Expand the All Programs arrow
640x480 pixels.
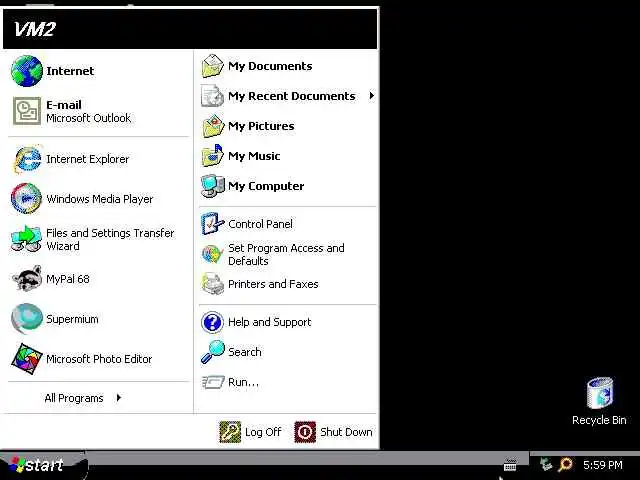click(119, 398)
